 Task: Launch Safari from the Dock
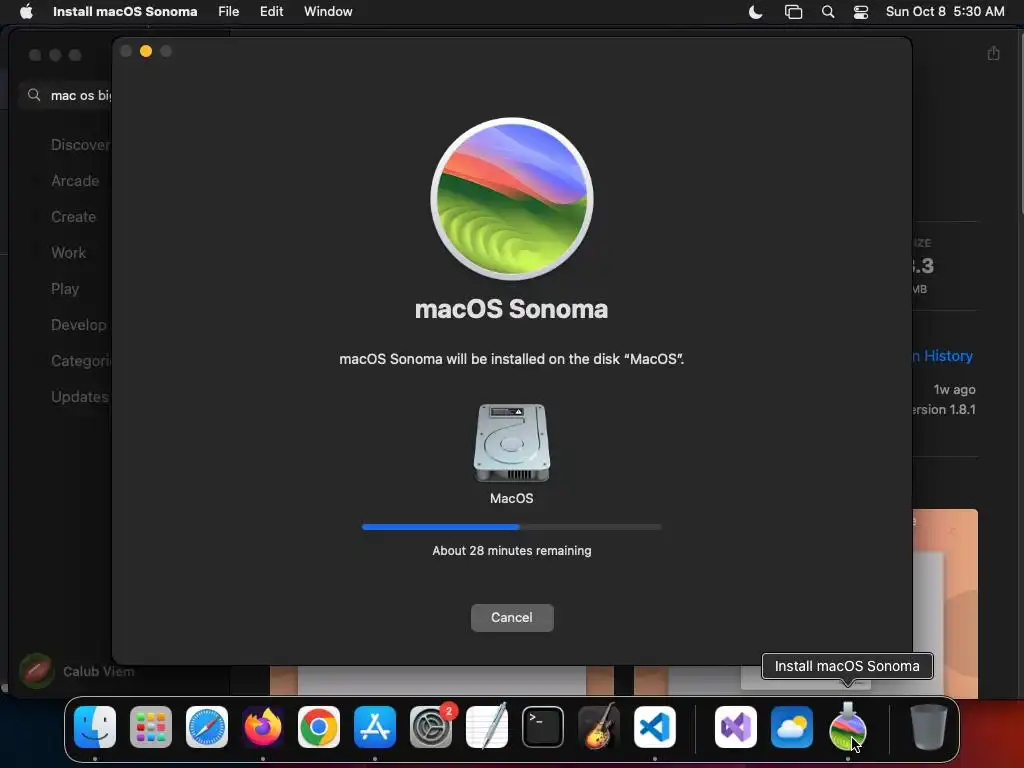[207, 727]
